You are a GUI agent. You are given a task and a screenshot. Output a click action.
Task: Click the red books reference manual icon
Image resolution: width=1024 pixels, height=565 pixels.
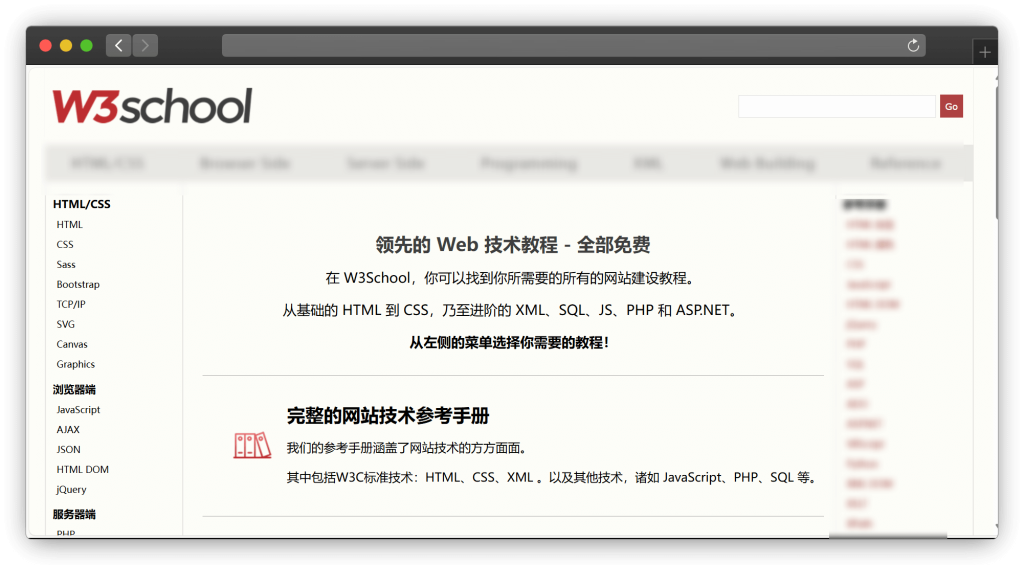coord(252,445)
